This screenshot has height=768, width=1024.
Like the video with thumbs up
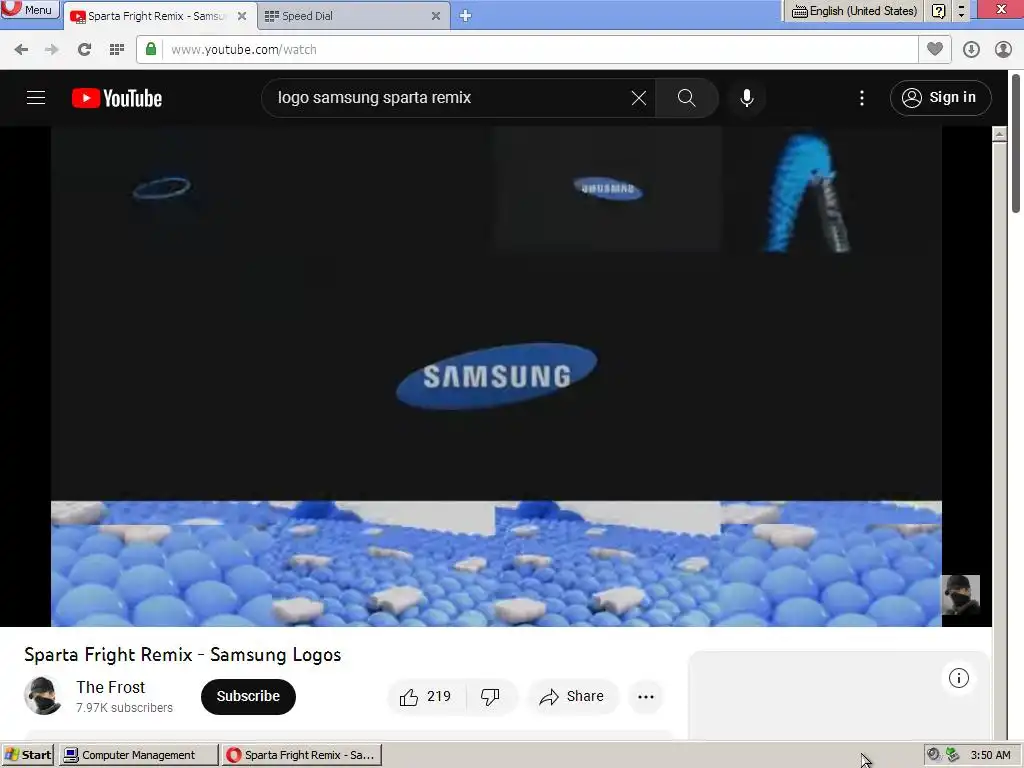(426, 697)
